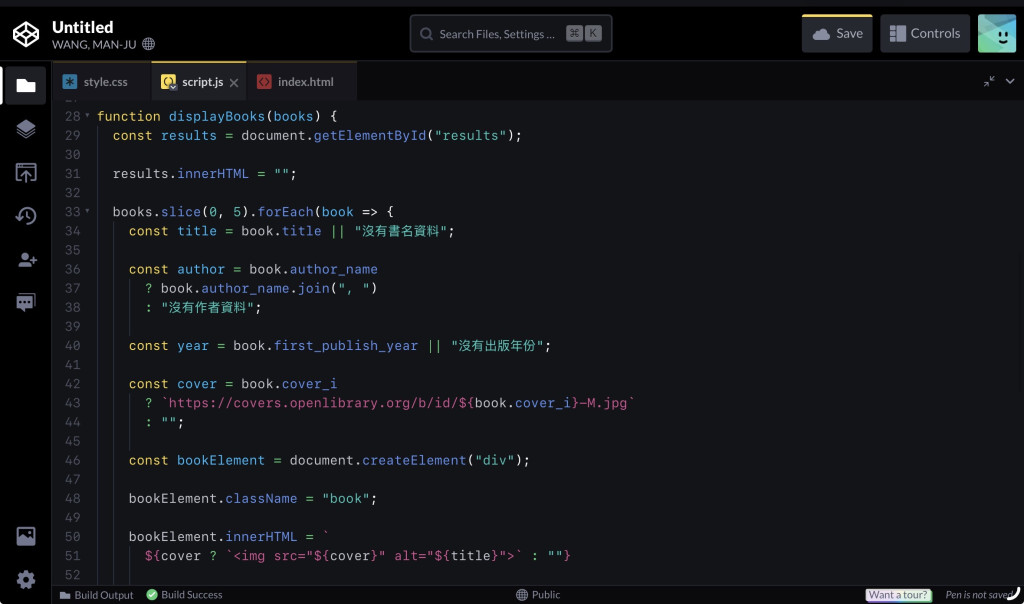The height and width of the screenshot is (604, 1024).
Task: Open the layers stack sidebar icon
Action: pos(25,129)
